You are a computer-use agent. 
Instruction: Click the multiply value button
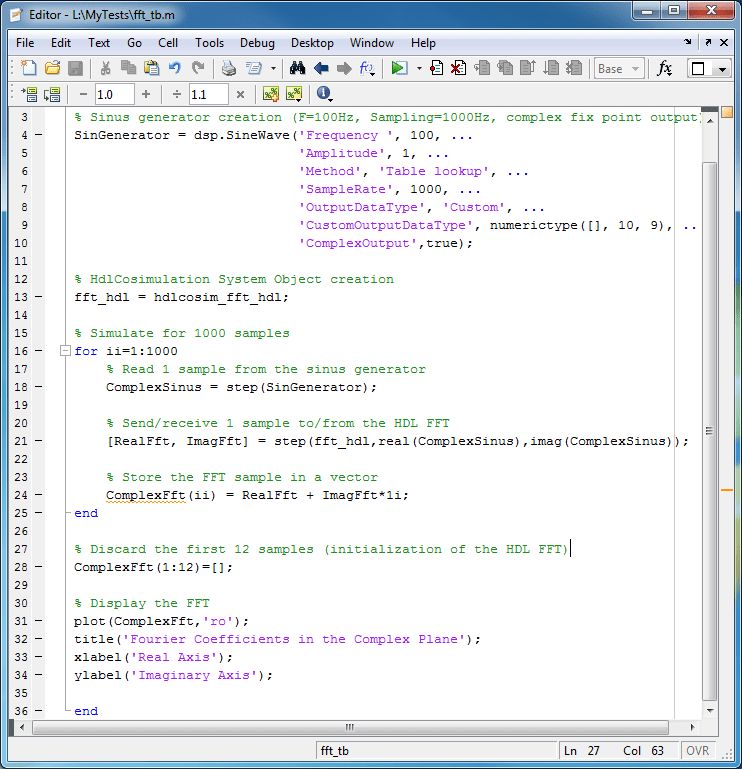coord(240,94)
